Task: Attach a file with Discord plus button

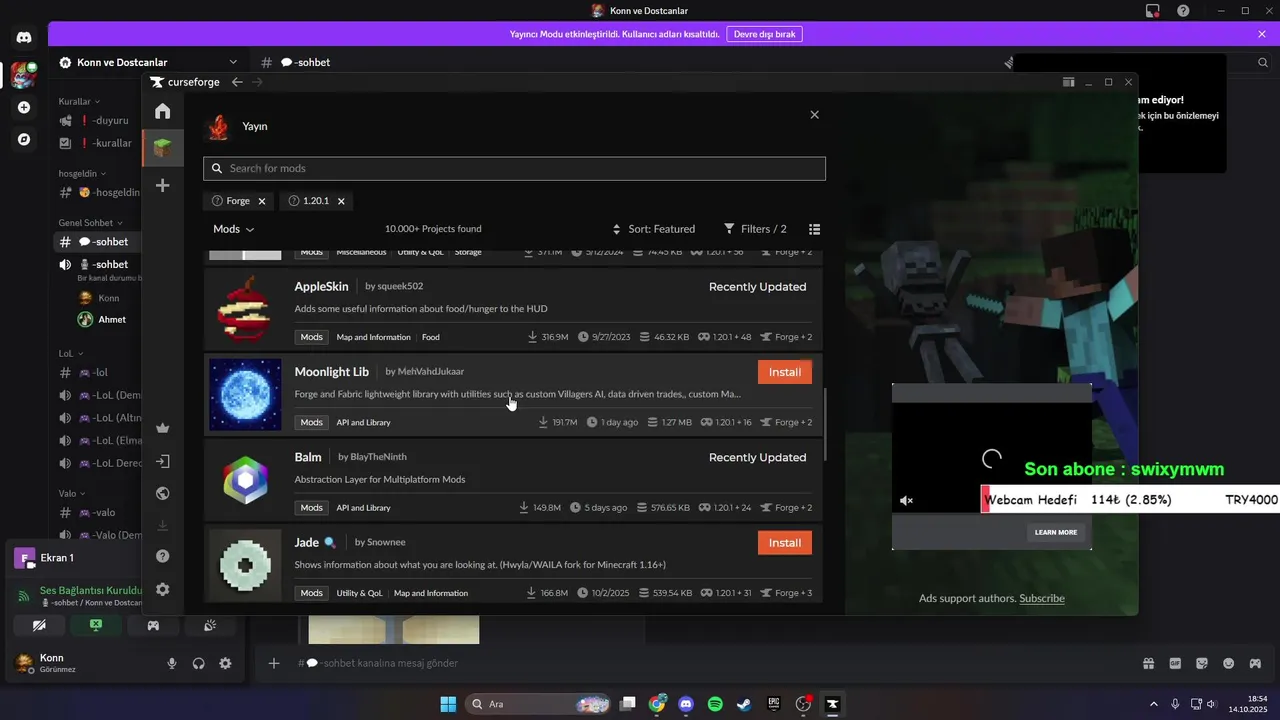Action: pos(274,663)
